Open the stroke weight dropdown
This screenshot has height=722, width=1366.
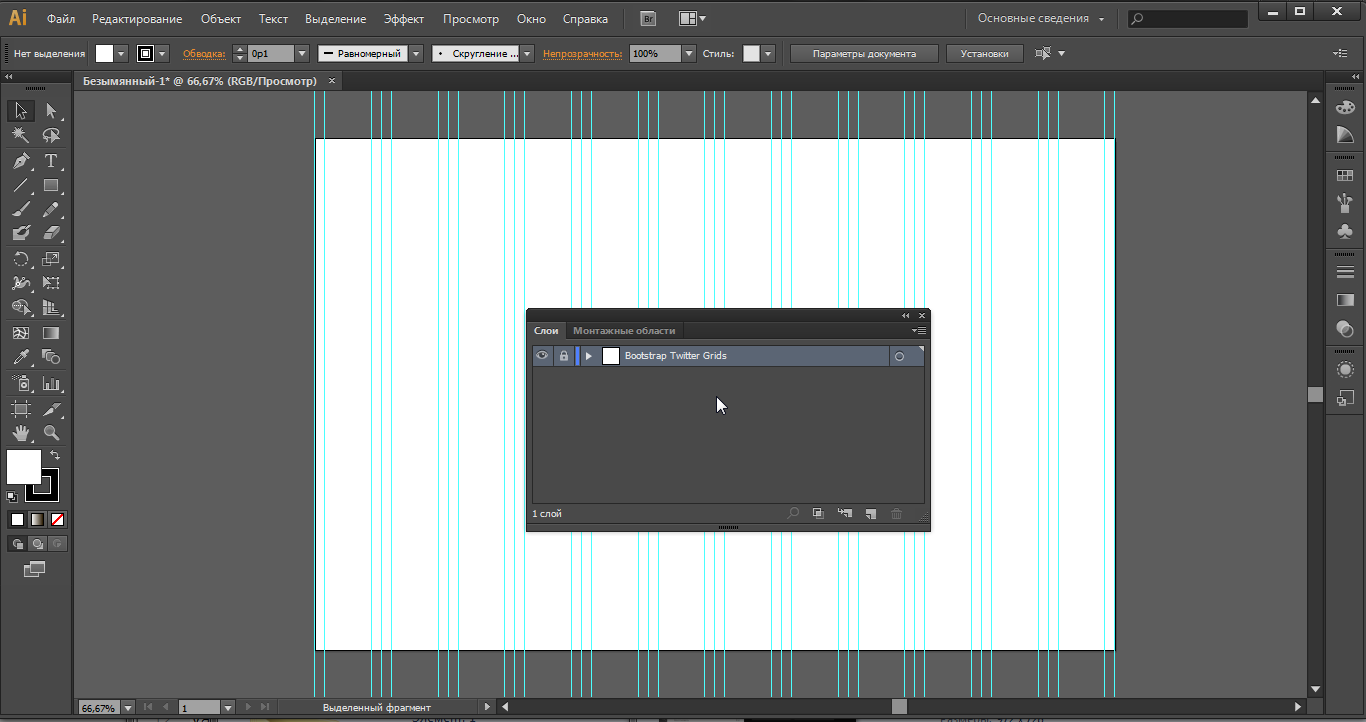pos(302,54)
